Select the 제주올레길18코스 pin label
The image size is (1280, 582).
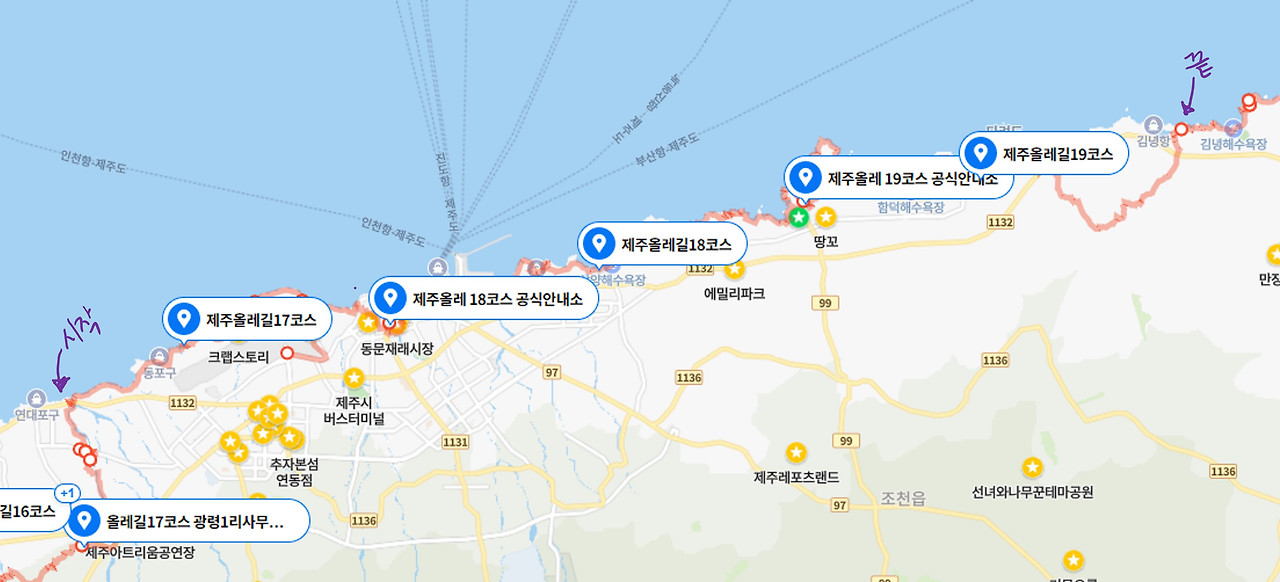[x=662, y=243]
